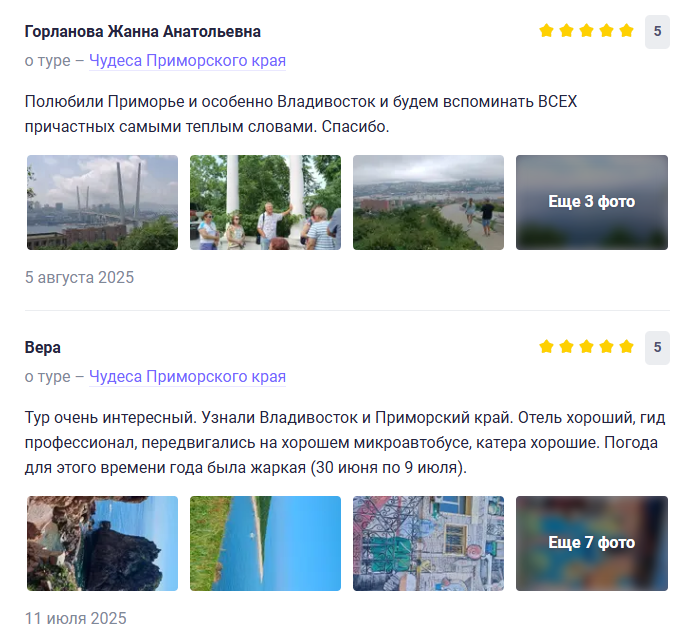681x644 pixels.
Task: Click third star in Вера's rating
Action: tap(587, 347)
